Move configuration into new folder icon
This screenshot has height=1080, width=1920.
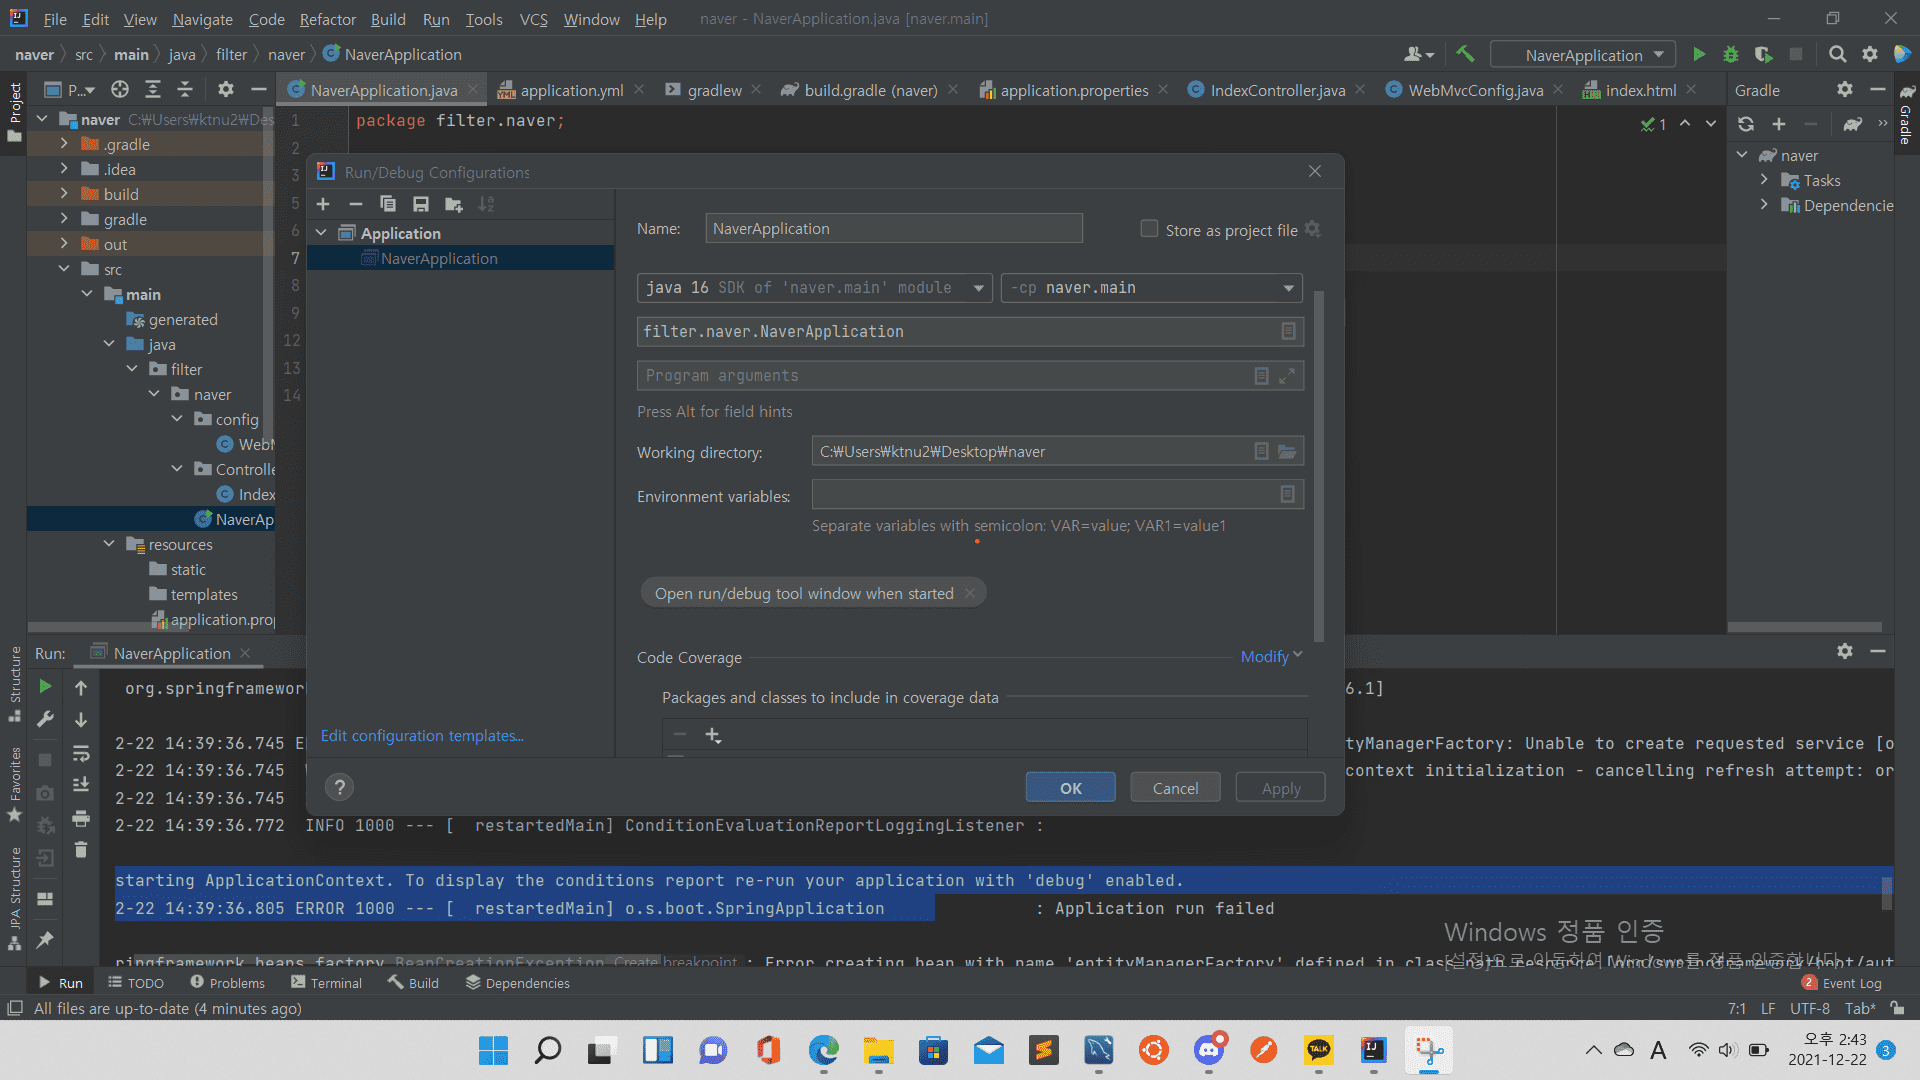(x=454, y=204)
